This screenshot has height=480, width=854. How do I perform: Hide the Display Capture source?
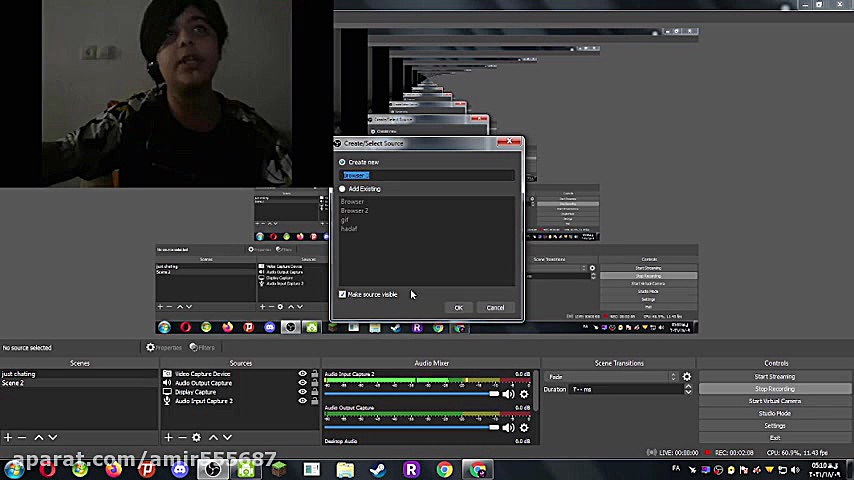(302, 392)
